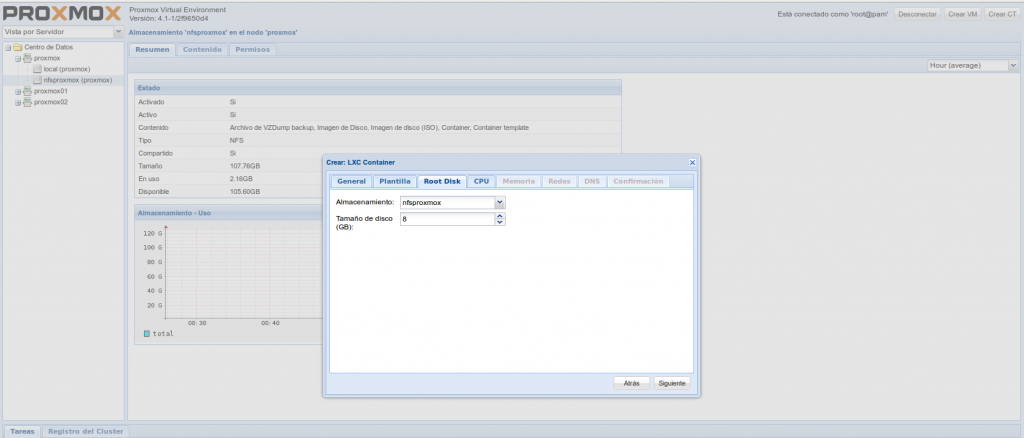
Task: Select the local (proxmox) storage icon
Action: [37, 69]
